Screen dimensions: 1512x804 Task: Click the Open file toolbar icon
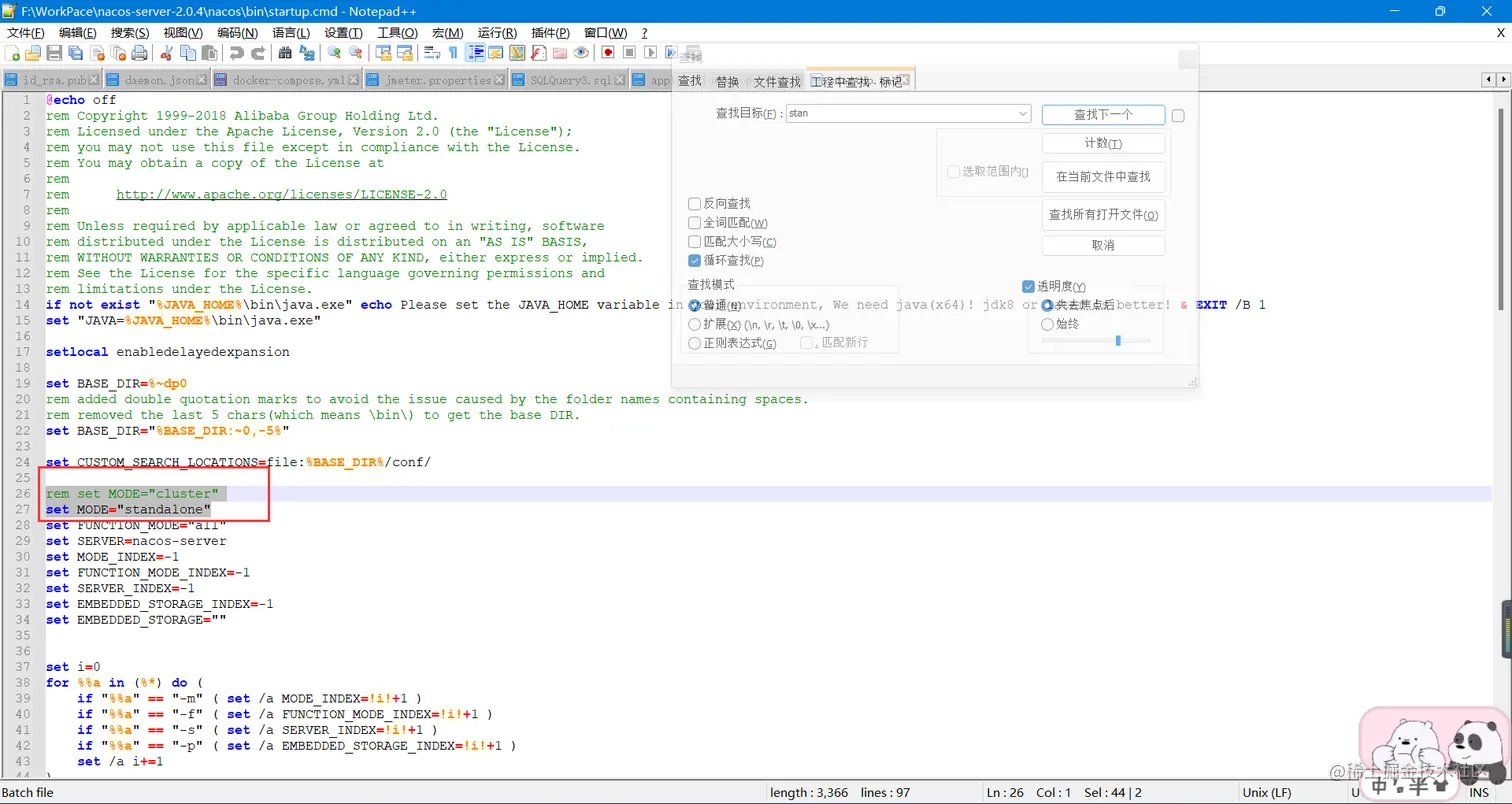pyautogui.click(x=33, y=52)
